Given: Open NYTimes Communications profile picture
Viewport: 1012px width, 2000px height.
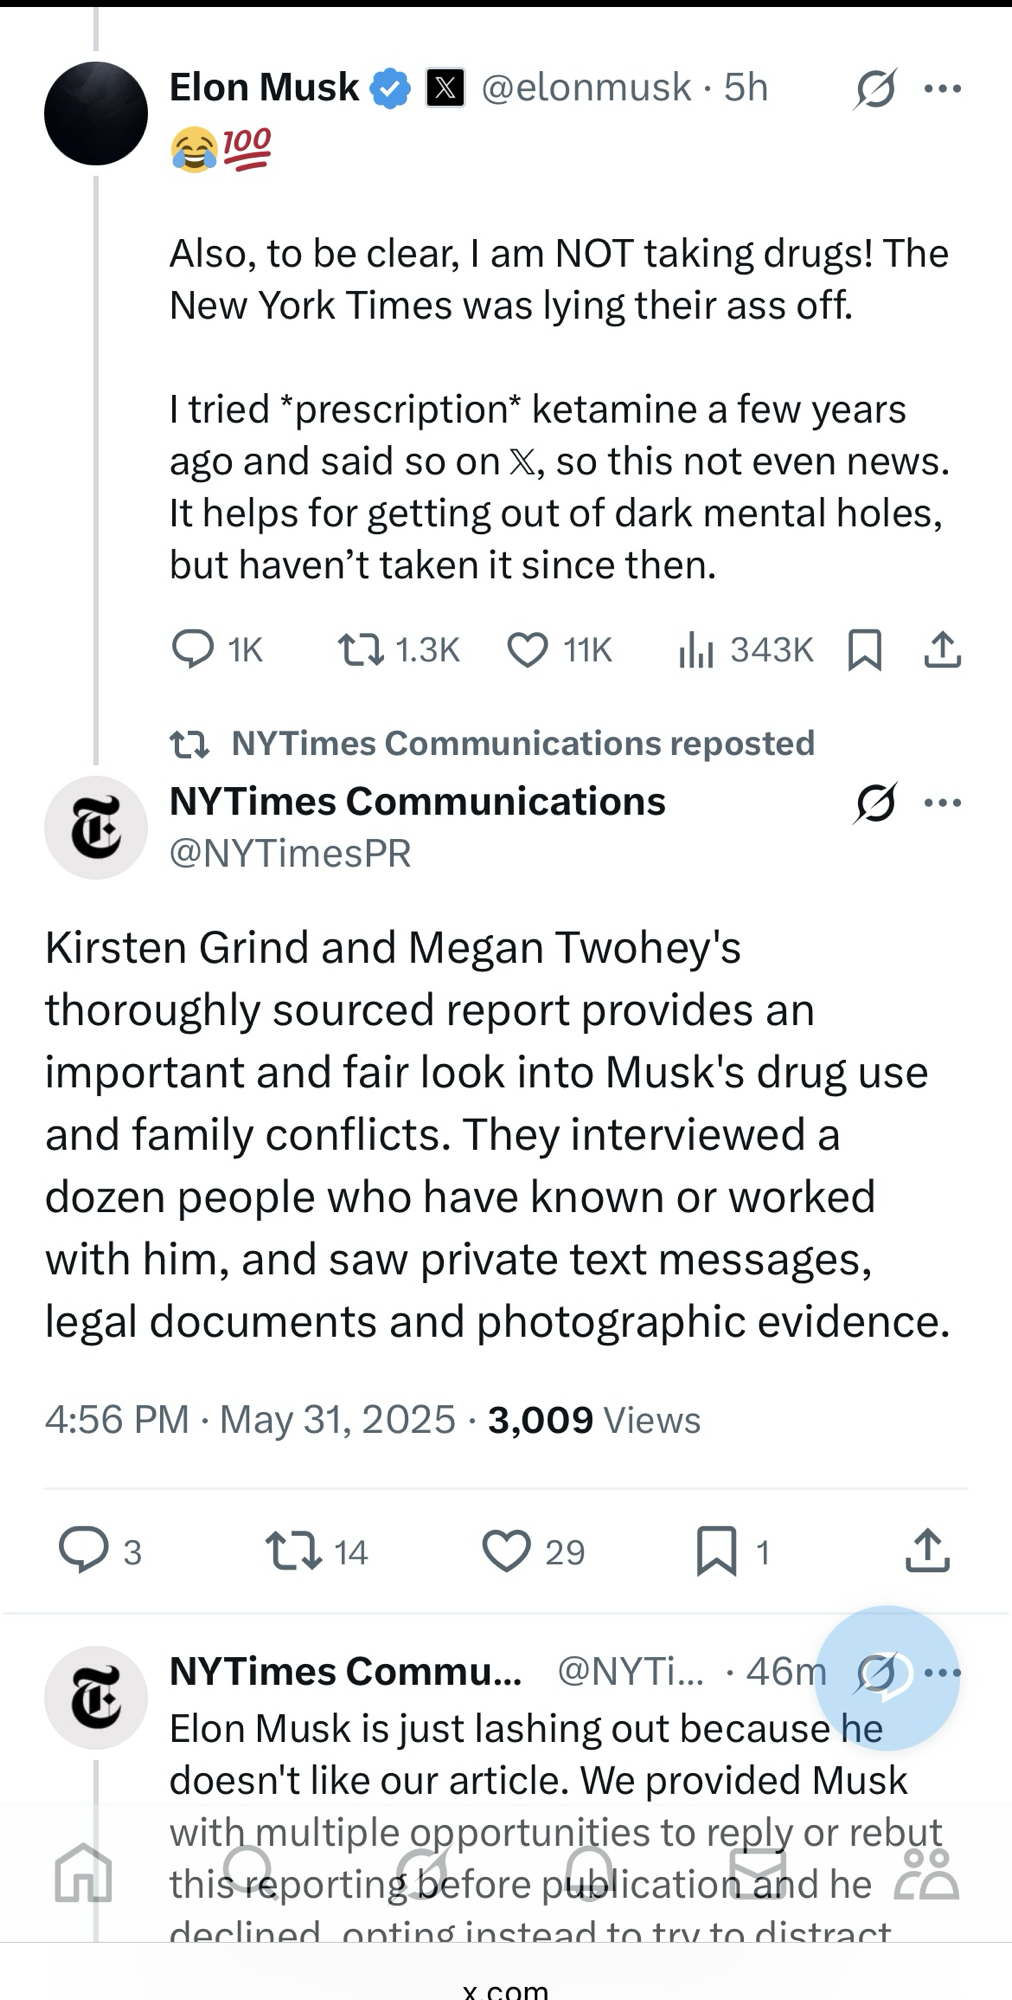Looking at the screenshot, I should point(96,828).
